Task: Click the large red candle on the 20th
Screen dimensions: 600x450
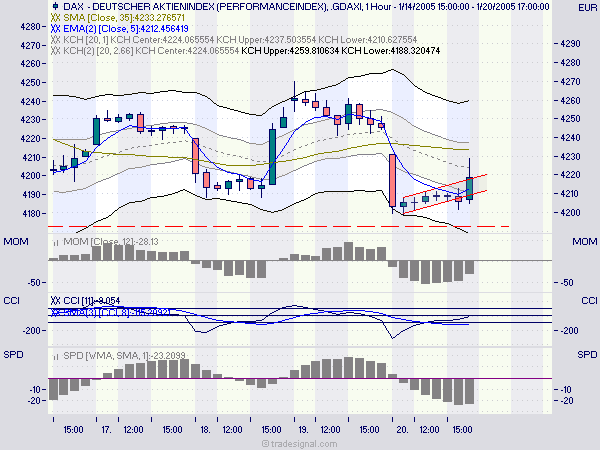Action: point(393,180)
